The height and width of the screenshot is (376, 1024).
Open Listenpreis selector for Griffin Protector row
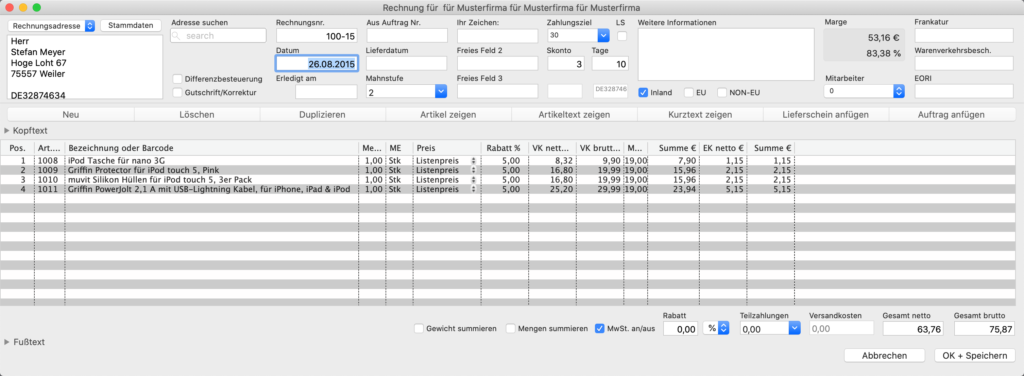(472, 170)
